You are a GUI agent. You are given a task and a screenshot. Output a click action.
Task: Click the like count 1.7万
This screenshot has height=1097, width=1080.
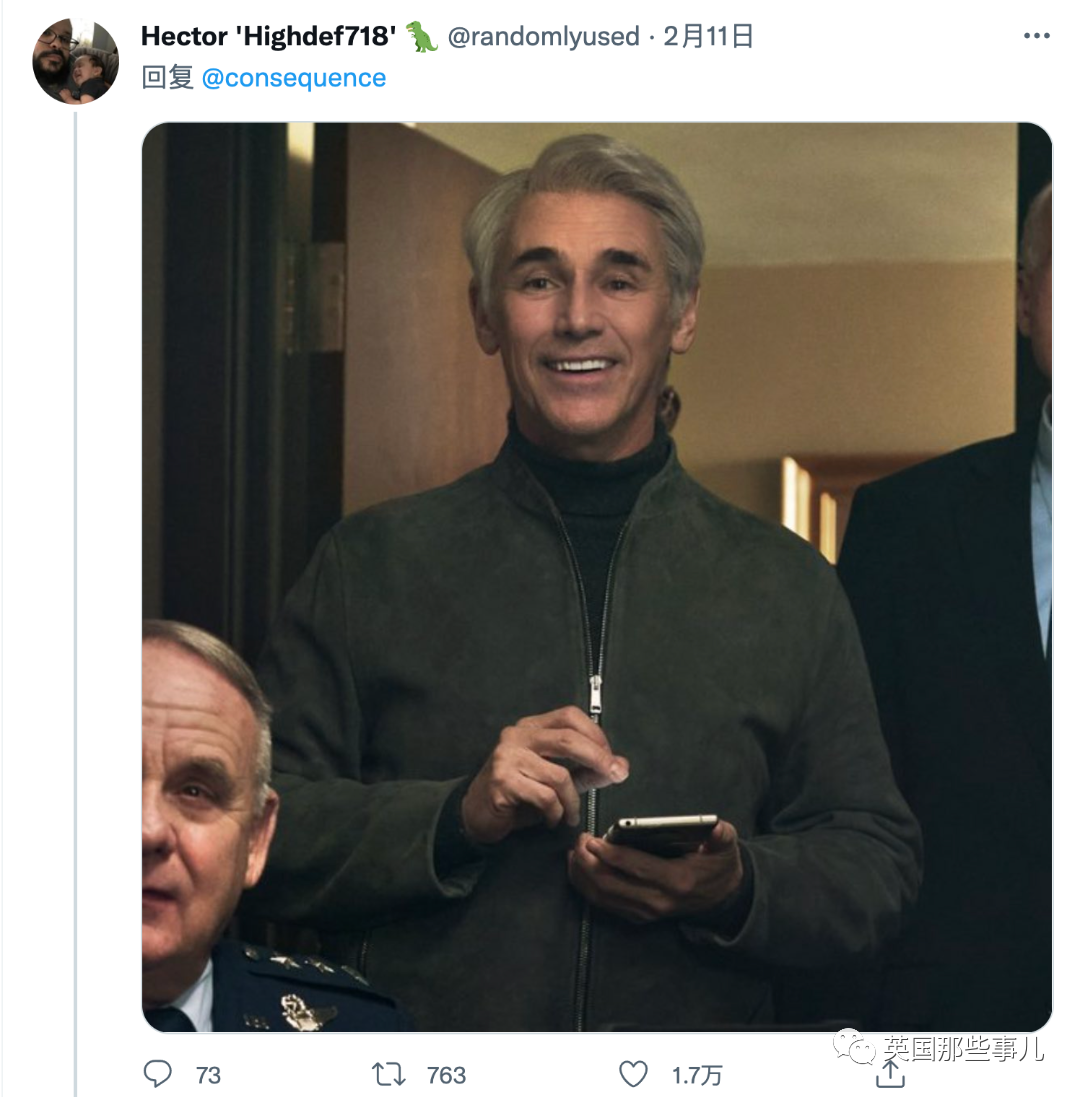point(696,1075)
